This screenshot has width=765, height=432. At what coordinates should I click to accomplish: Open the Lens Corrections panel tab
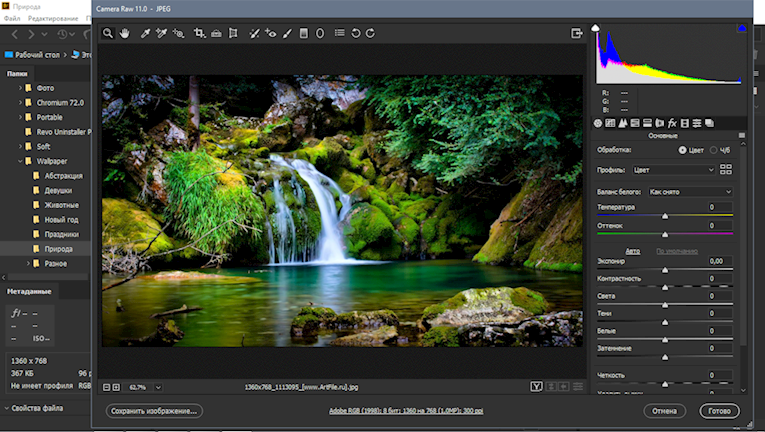(x=660, y=123)
